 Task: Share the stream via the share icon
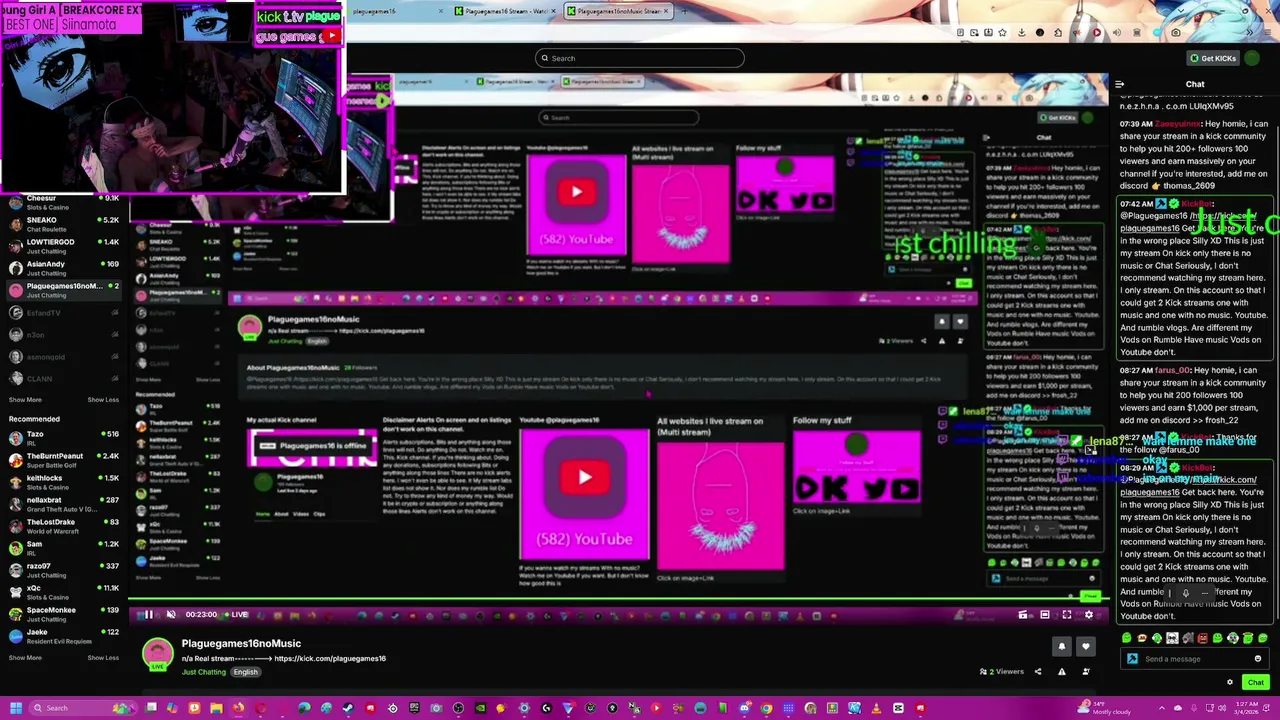pos(1038,671)
